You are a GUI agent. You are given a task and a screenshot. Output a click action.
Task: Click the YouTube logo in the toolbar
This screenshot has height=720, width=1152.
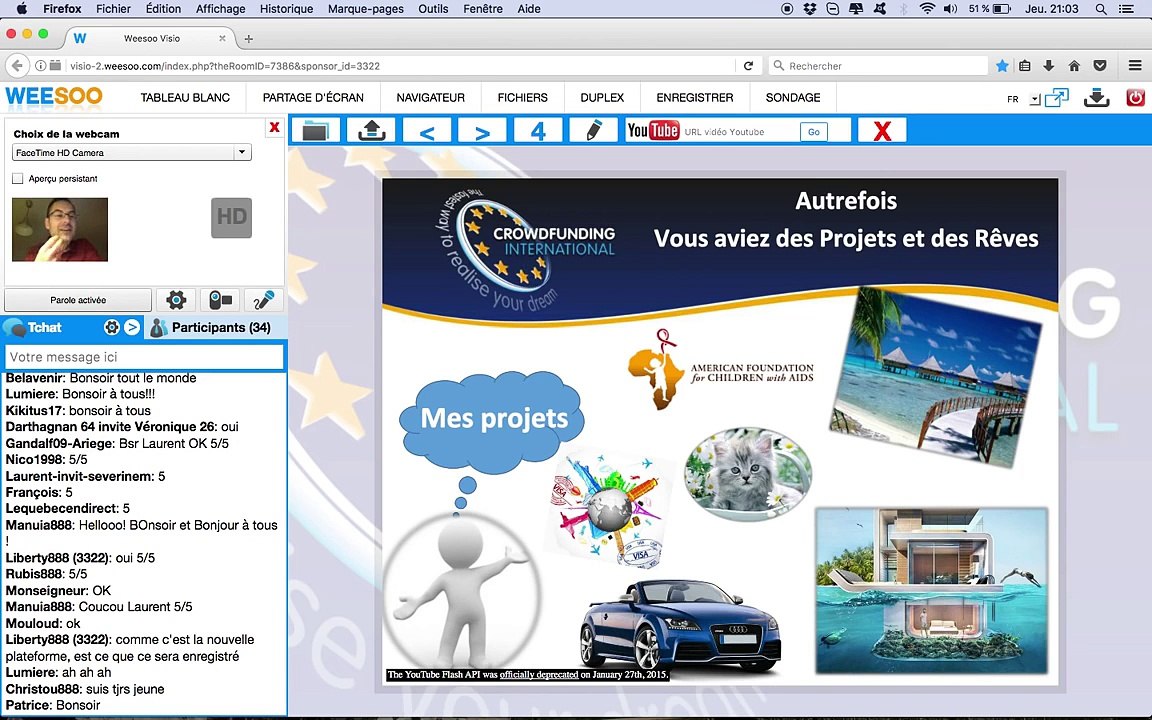(x=653, y=131)
